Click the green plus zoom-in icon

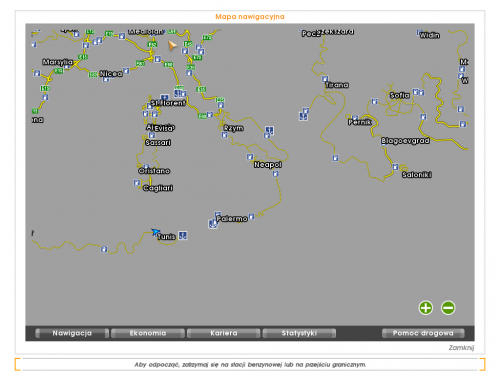pos(426,308)
